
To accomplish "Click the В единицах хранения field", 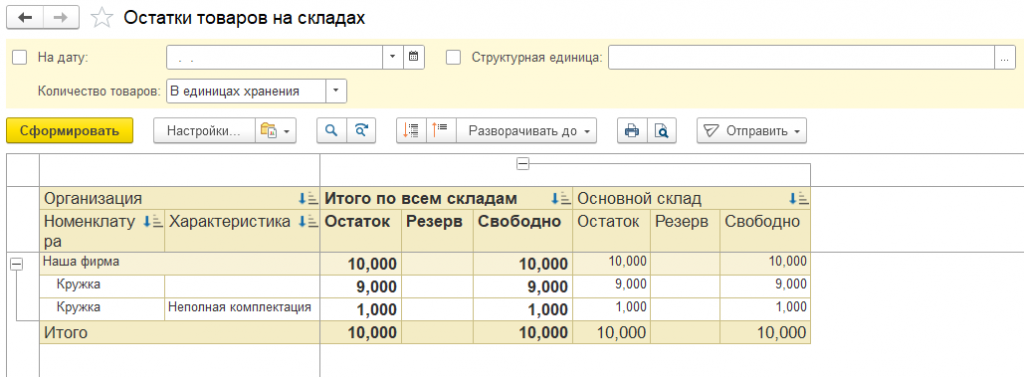I will coord(246,91).
